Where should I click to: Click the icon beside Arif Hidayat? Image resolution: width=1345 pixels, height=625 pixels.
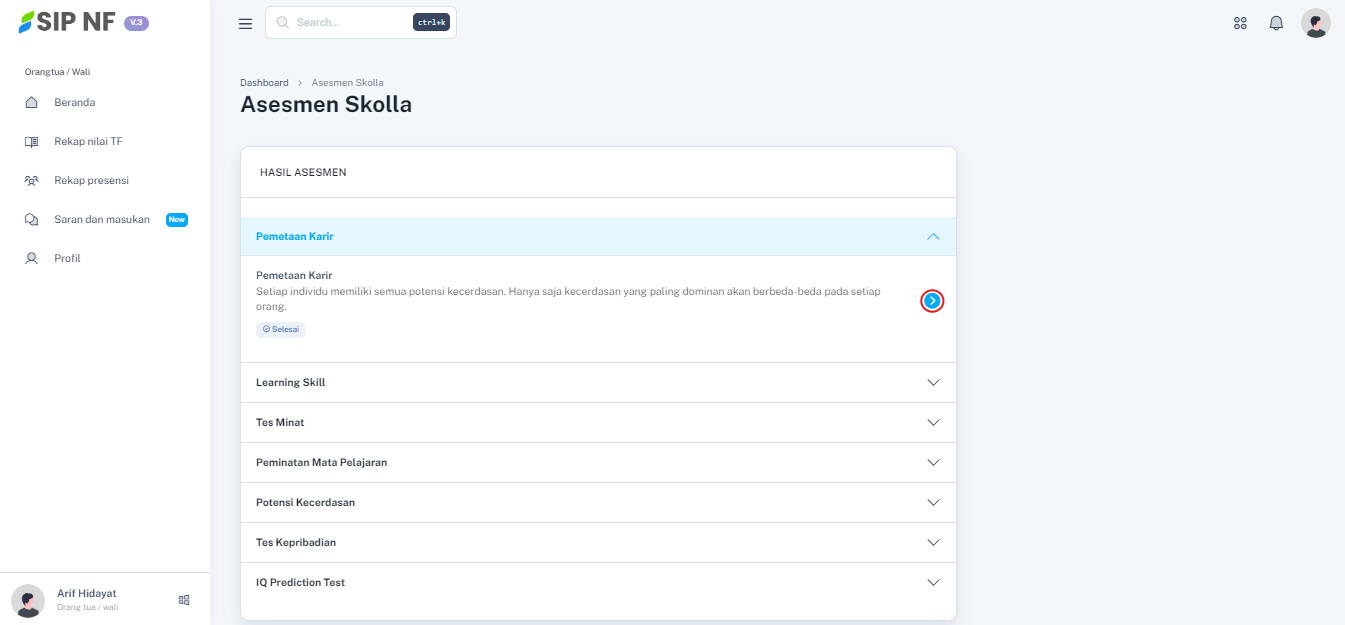click(184, 600)
